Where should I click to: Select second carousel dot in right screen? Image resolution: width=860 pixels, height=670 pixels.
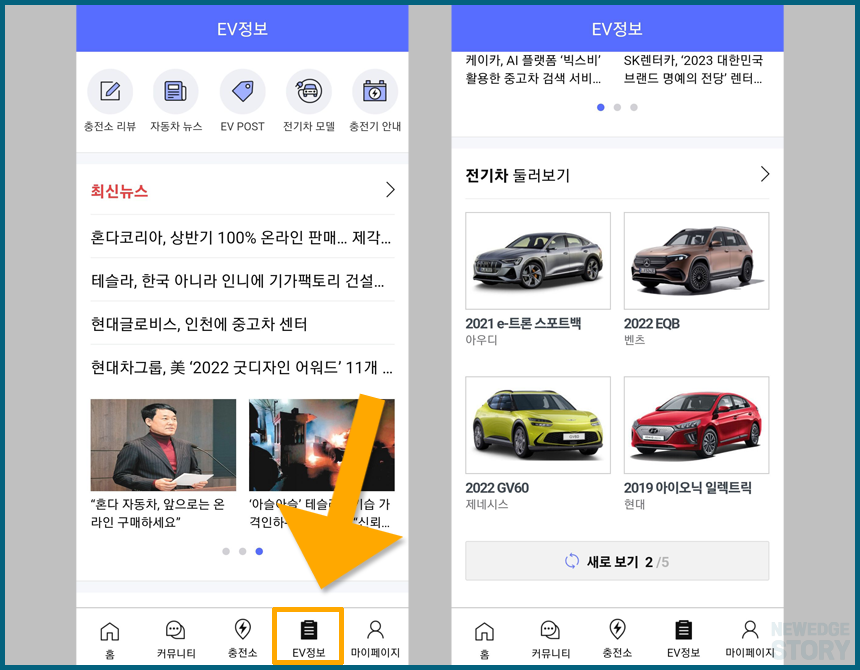click(x=617, y=107)
